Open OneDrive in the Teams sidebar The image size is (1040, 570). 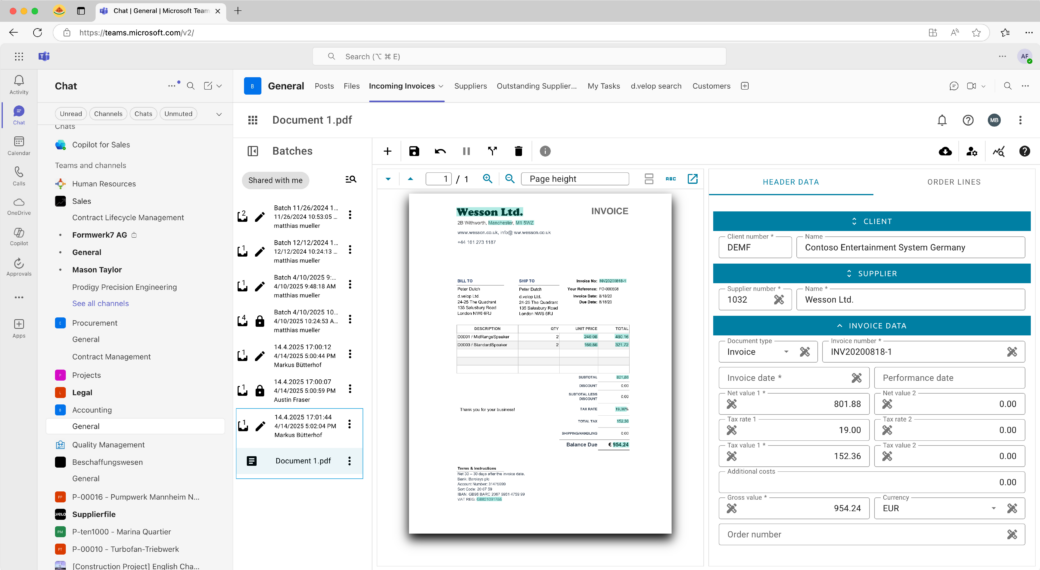[19, 206]
